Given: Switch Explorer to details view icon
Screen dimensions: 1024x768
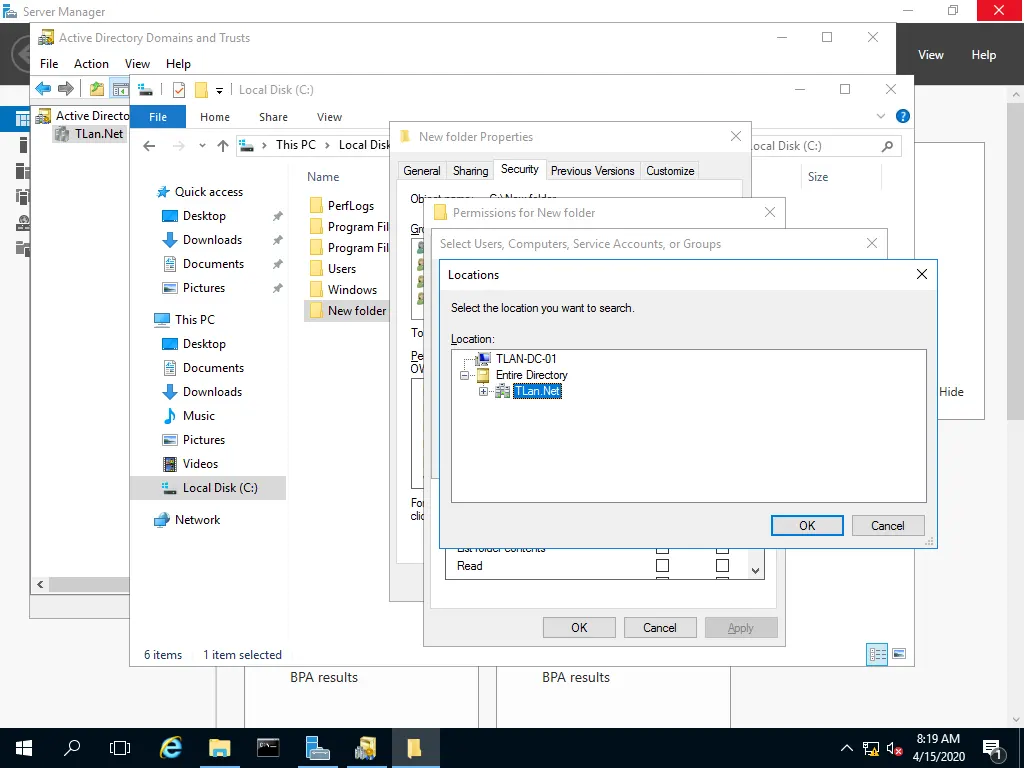Looking at the screenshot, I should [877, 654].
